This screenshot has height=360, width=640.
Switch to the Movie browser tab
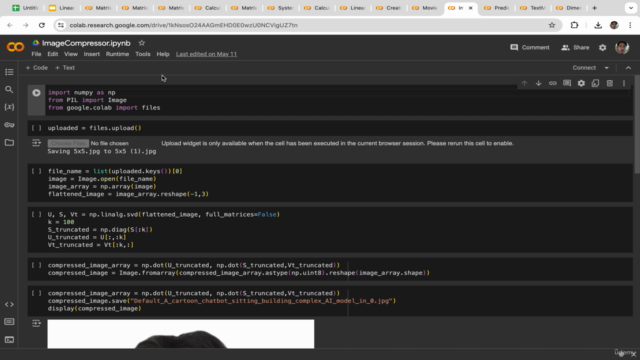click(424, 8)
